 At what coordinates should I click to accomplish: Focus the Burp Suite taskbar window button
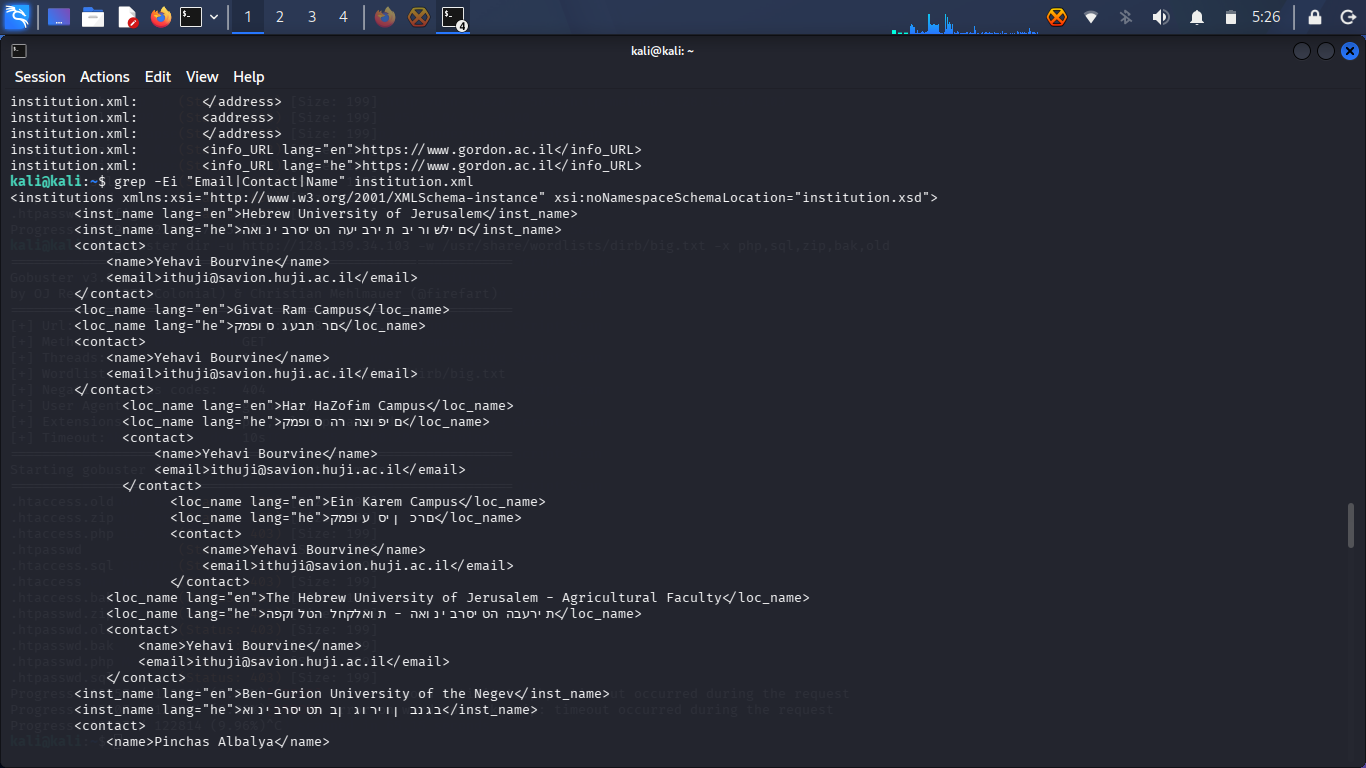coord(419,17)
